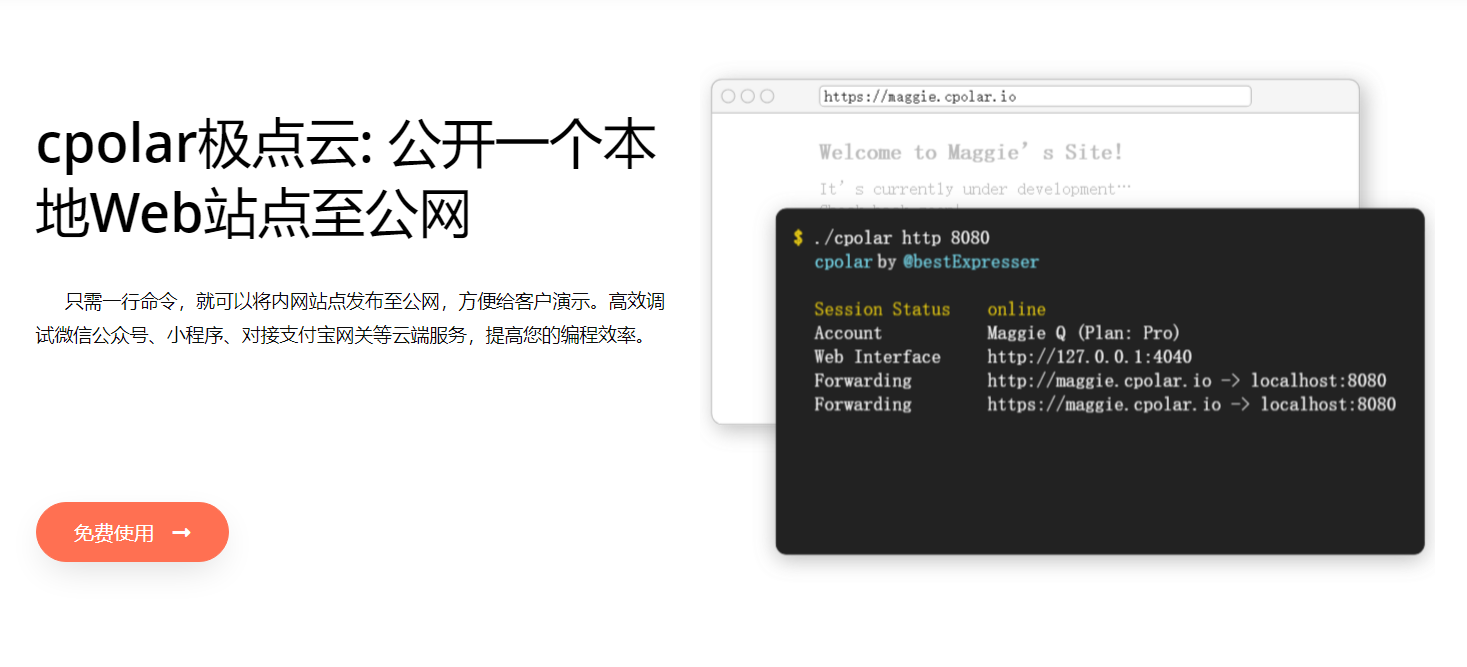Click https://maggie.cpolar.io -> localhost:8080 forwarding line
Image resolution: width=1467 pixels, height=667 pixels.
coord(1191,405)
